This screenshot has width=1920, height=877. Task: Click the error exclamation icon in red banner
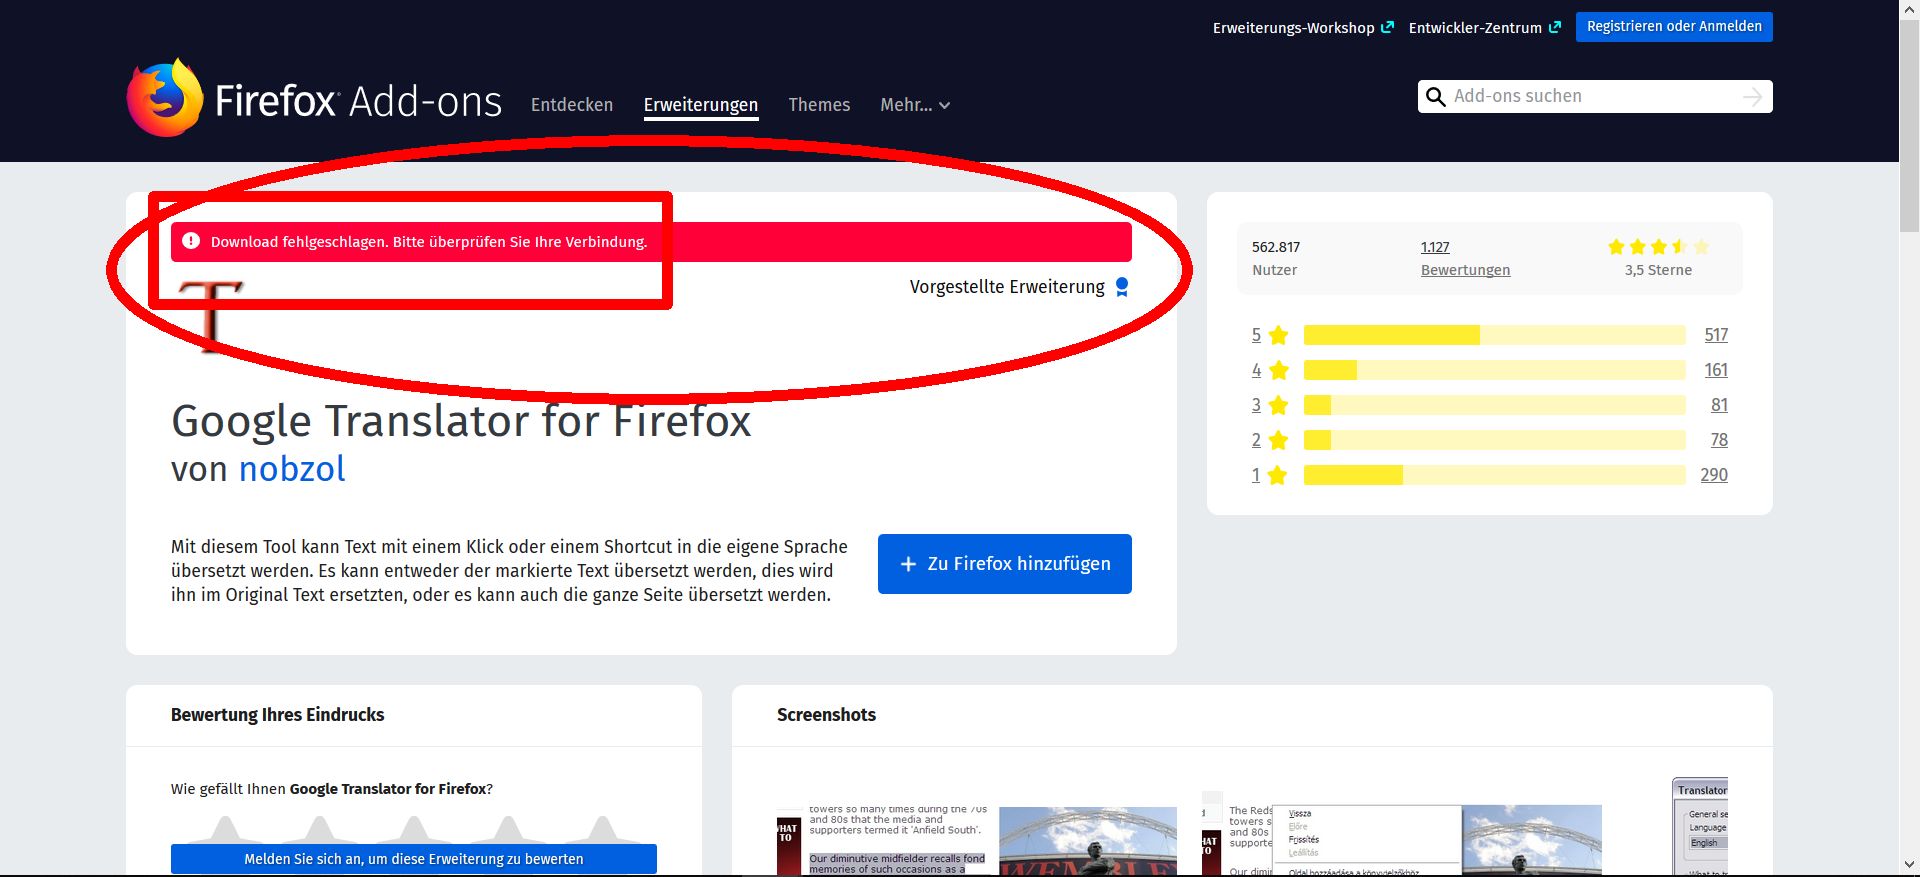click(x=191, y=241)
